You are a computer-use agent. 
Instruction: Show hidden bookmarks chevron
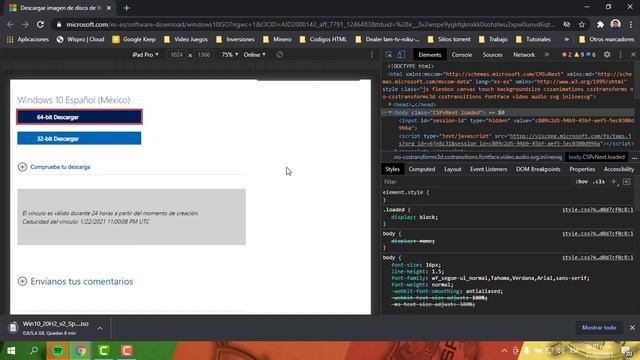(567, 40)
